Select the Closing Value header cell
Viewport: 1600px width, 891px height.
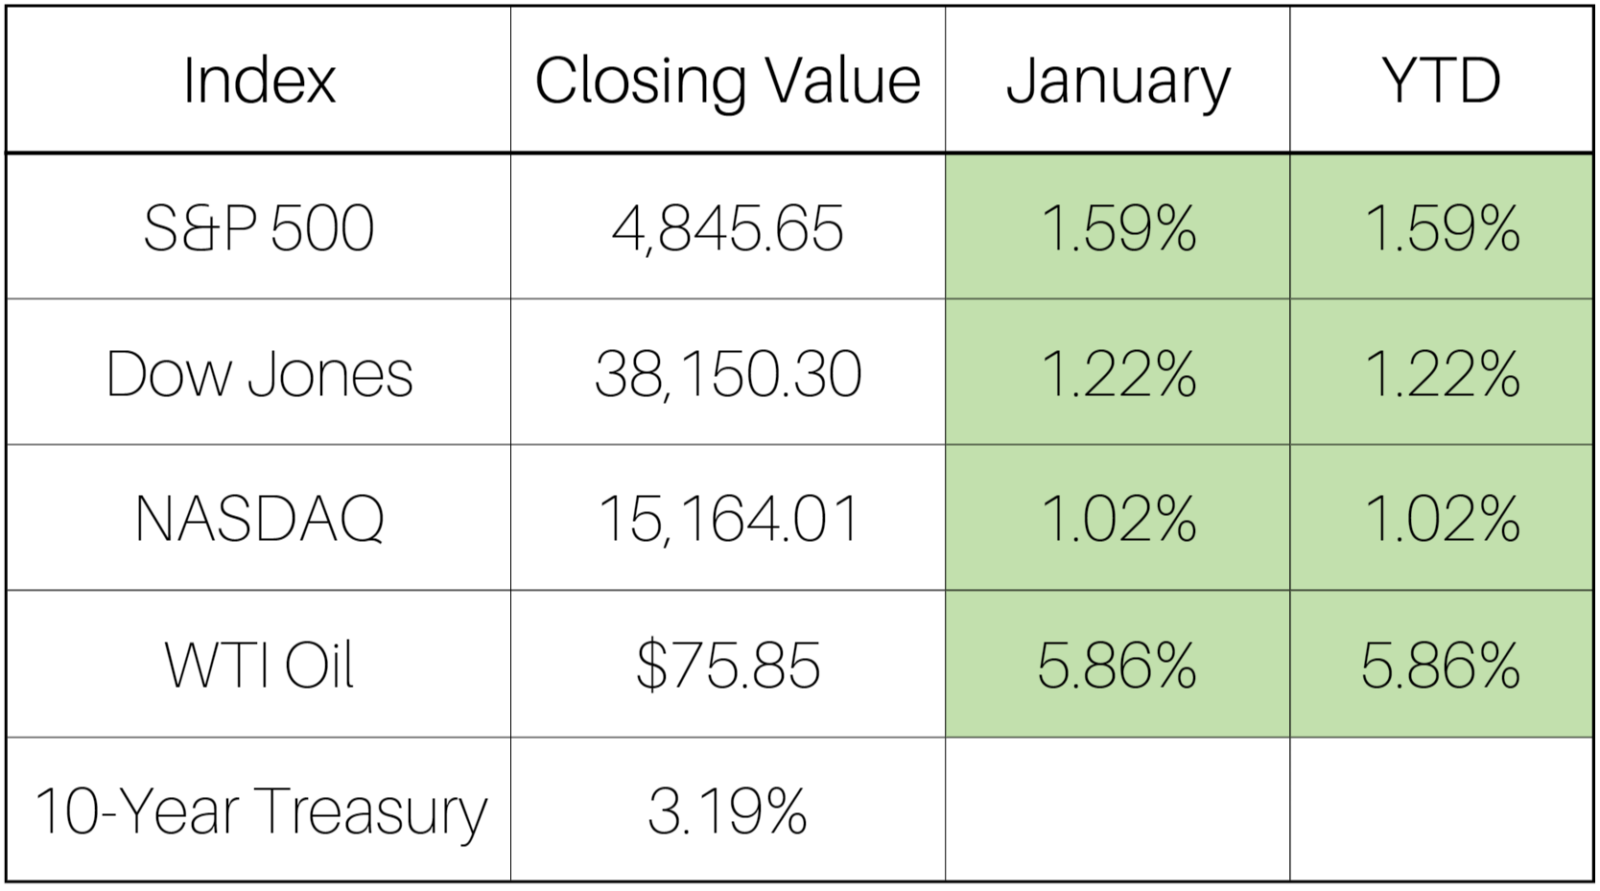coord(727,80)
